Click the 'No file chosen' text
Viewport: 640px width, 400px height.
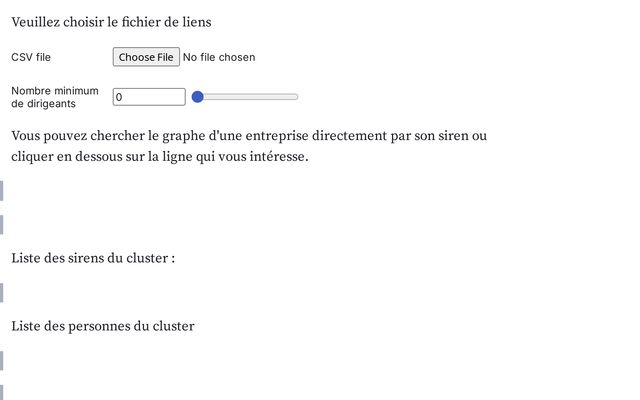click(x=219, y=57)
